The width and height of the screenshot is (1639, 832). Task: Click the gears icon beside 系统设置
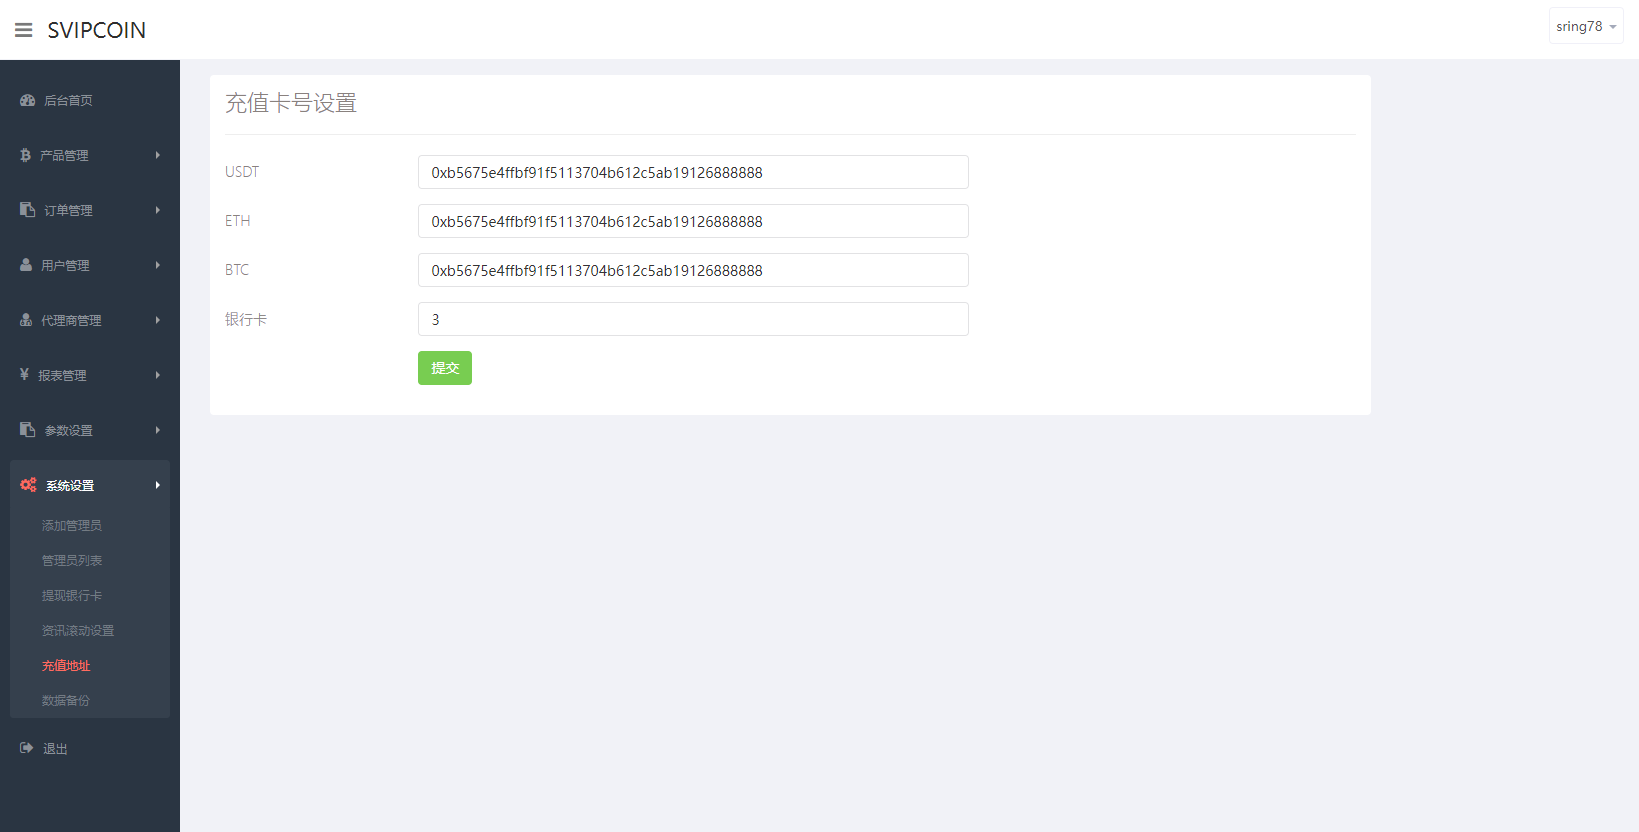[x=28, y=485]
